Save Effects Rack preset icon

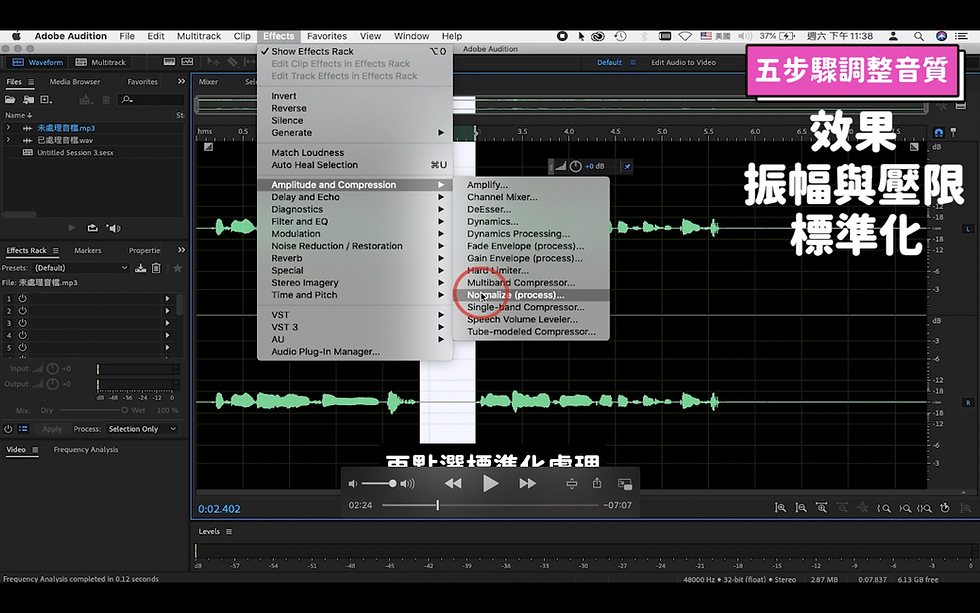pos(141,268)
